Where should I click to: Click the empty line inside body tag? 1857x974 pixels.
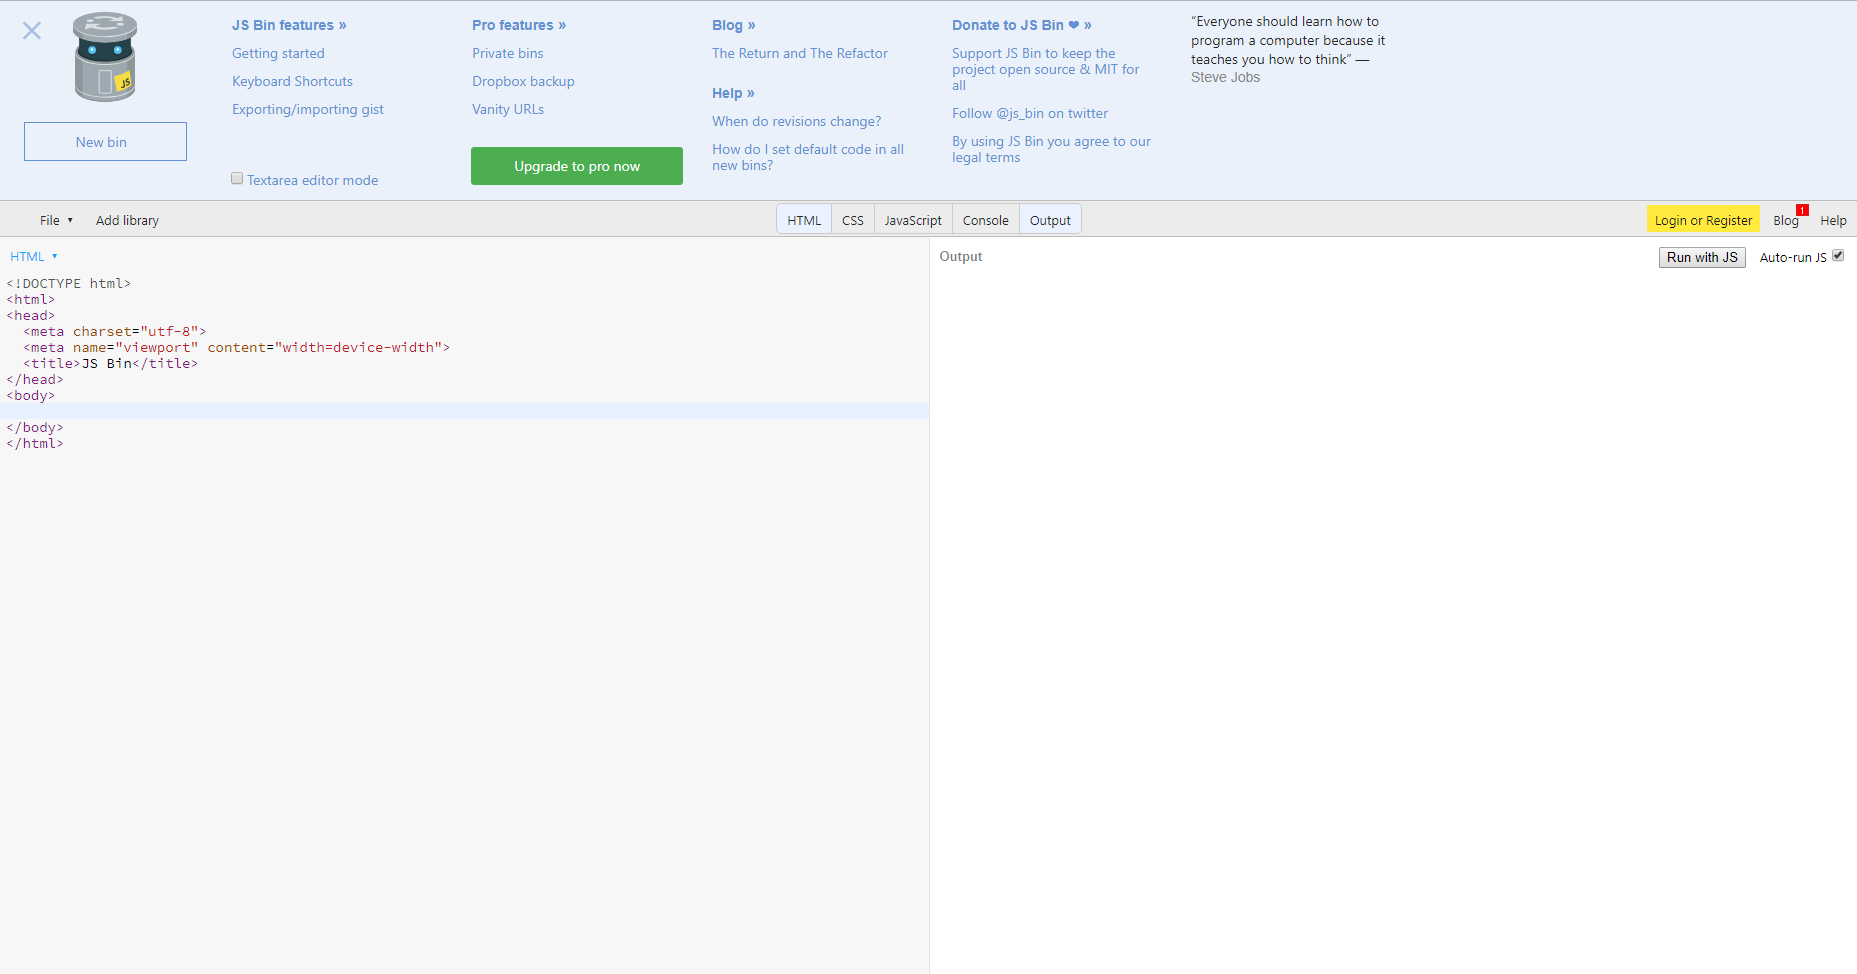[464, 411]
